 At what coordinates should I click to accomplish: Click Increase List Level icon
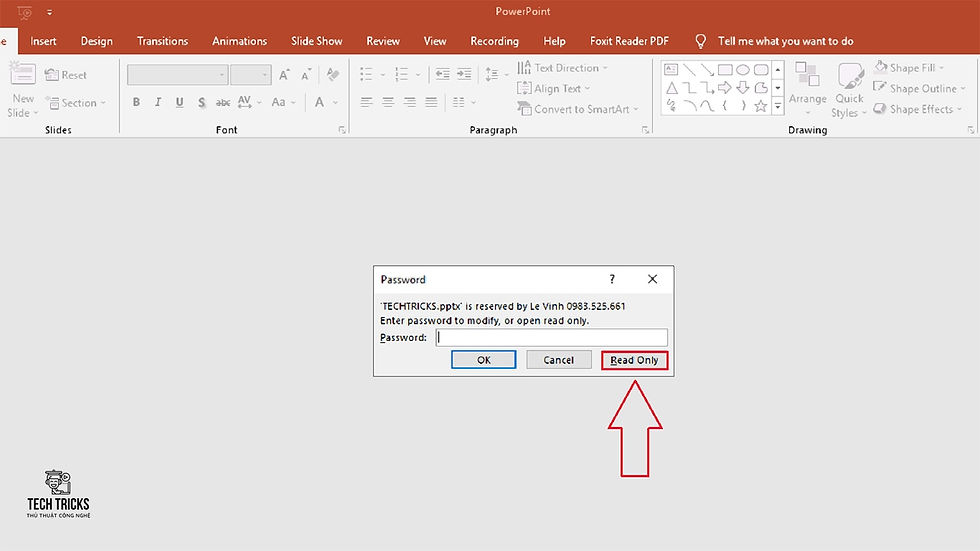464,74
